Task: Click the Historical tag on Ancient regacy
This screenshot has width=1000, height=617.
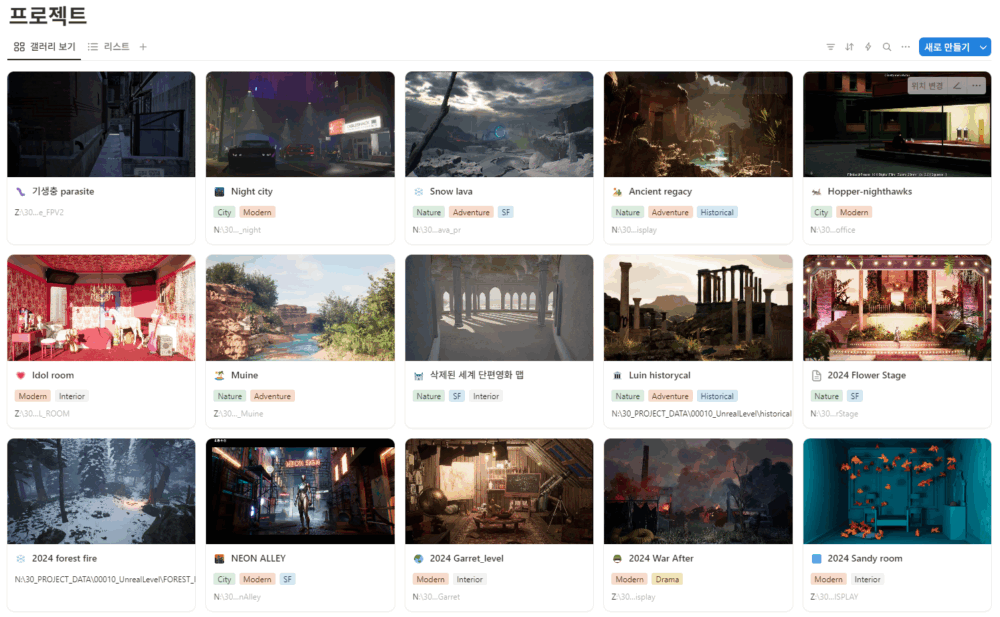Action: click(x=717, y=212)
